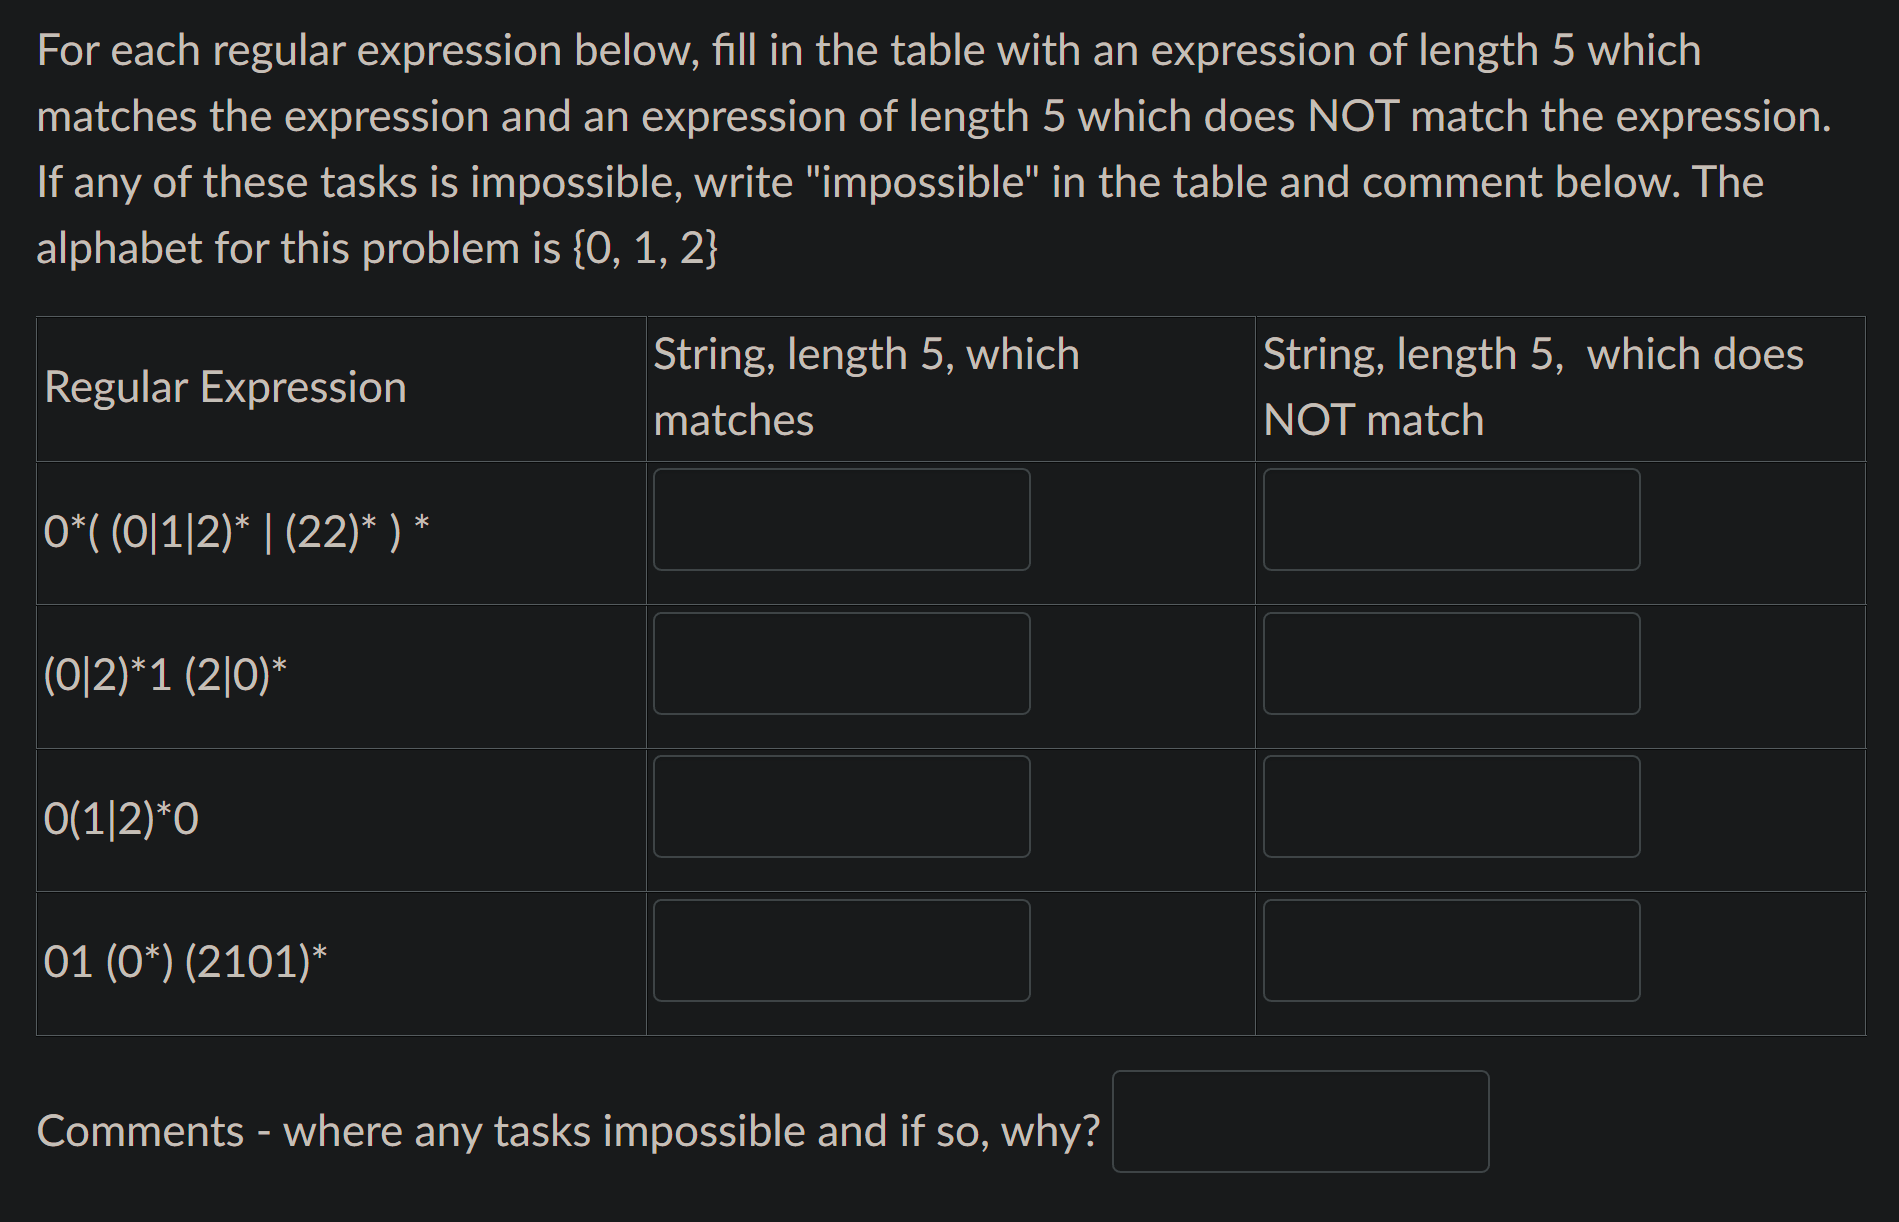
Task: Select the header reading String, length 5, which matches
Action: tap(866, 386)
